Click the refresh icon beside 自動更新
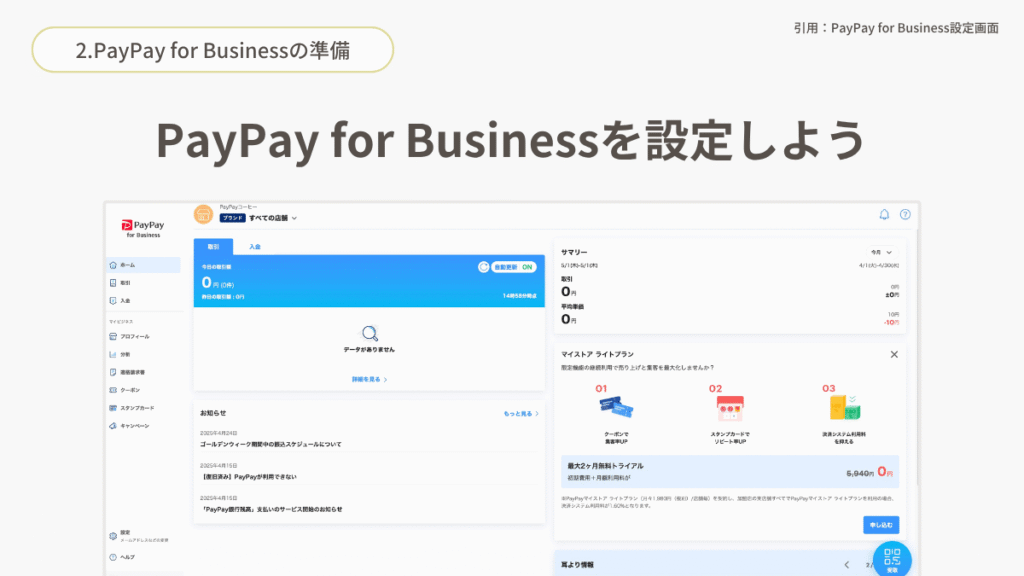The height and width of the screenshot is (576, 1024). point(483,267)
